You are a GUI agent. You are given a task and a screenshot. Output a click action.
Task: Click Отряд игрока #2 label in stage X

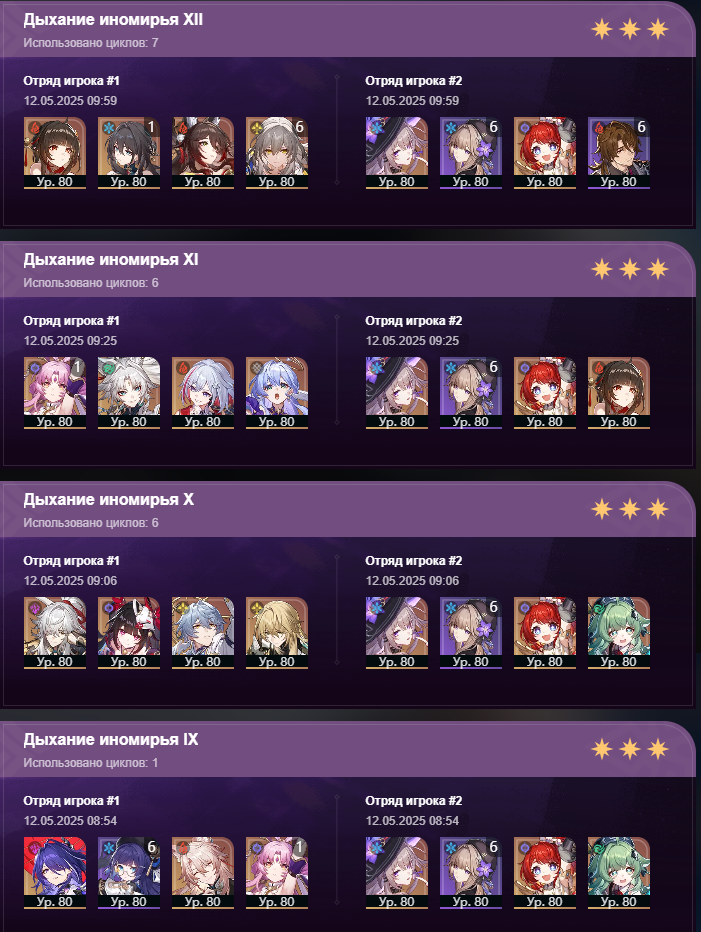[x=414, y=561]
